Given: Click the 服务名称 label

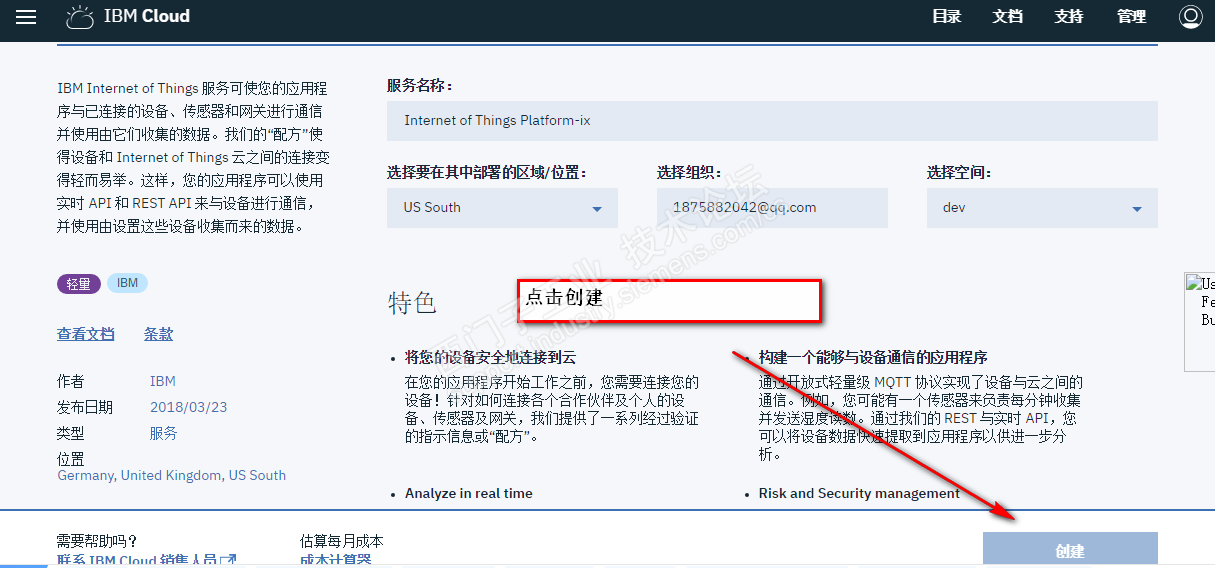Looking at the screenshot, I should click(420, 86).
